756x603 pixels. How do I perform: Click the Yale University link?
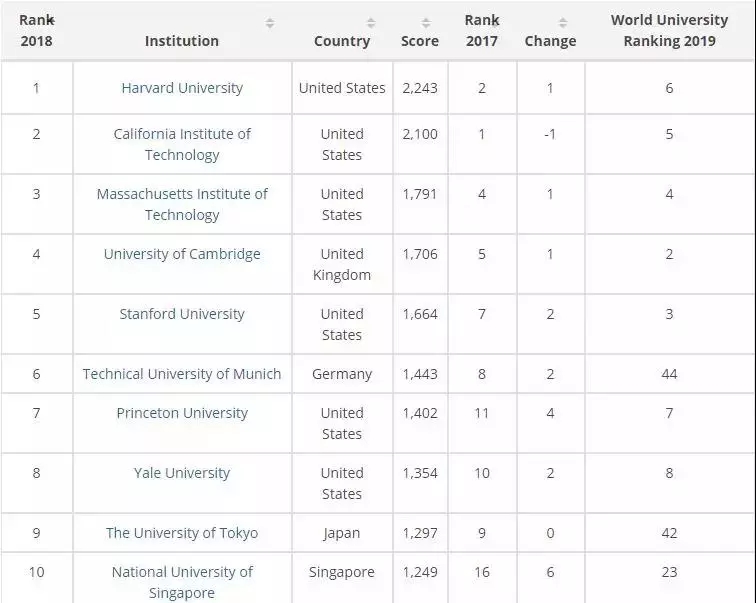tap(182, 473)
